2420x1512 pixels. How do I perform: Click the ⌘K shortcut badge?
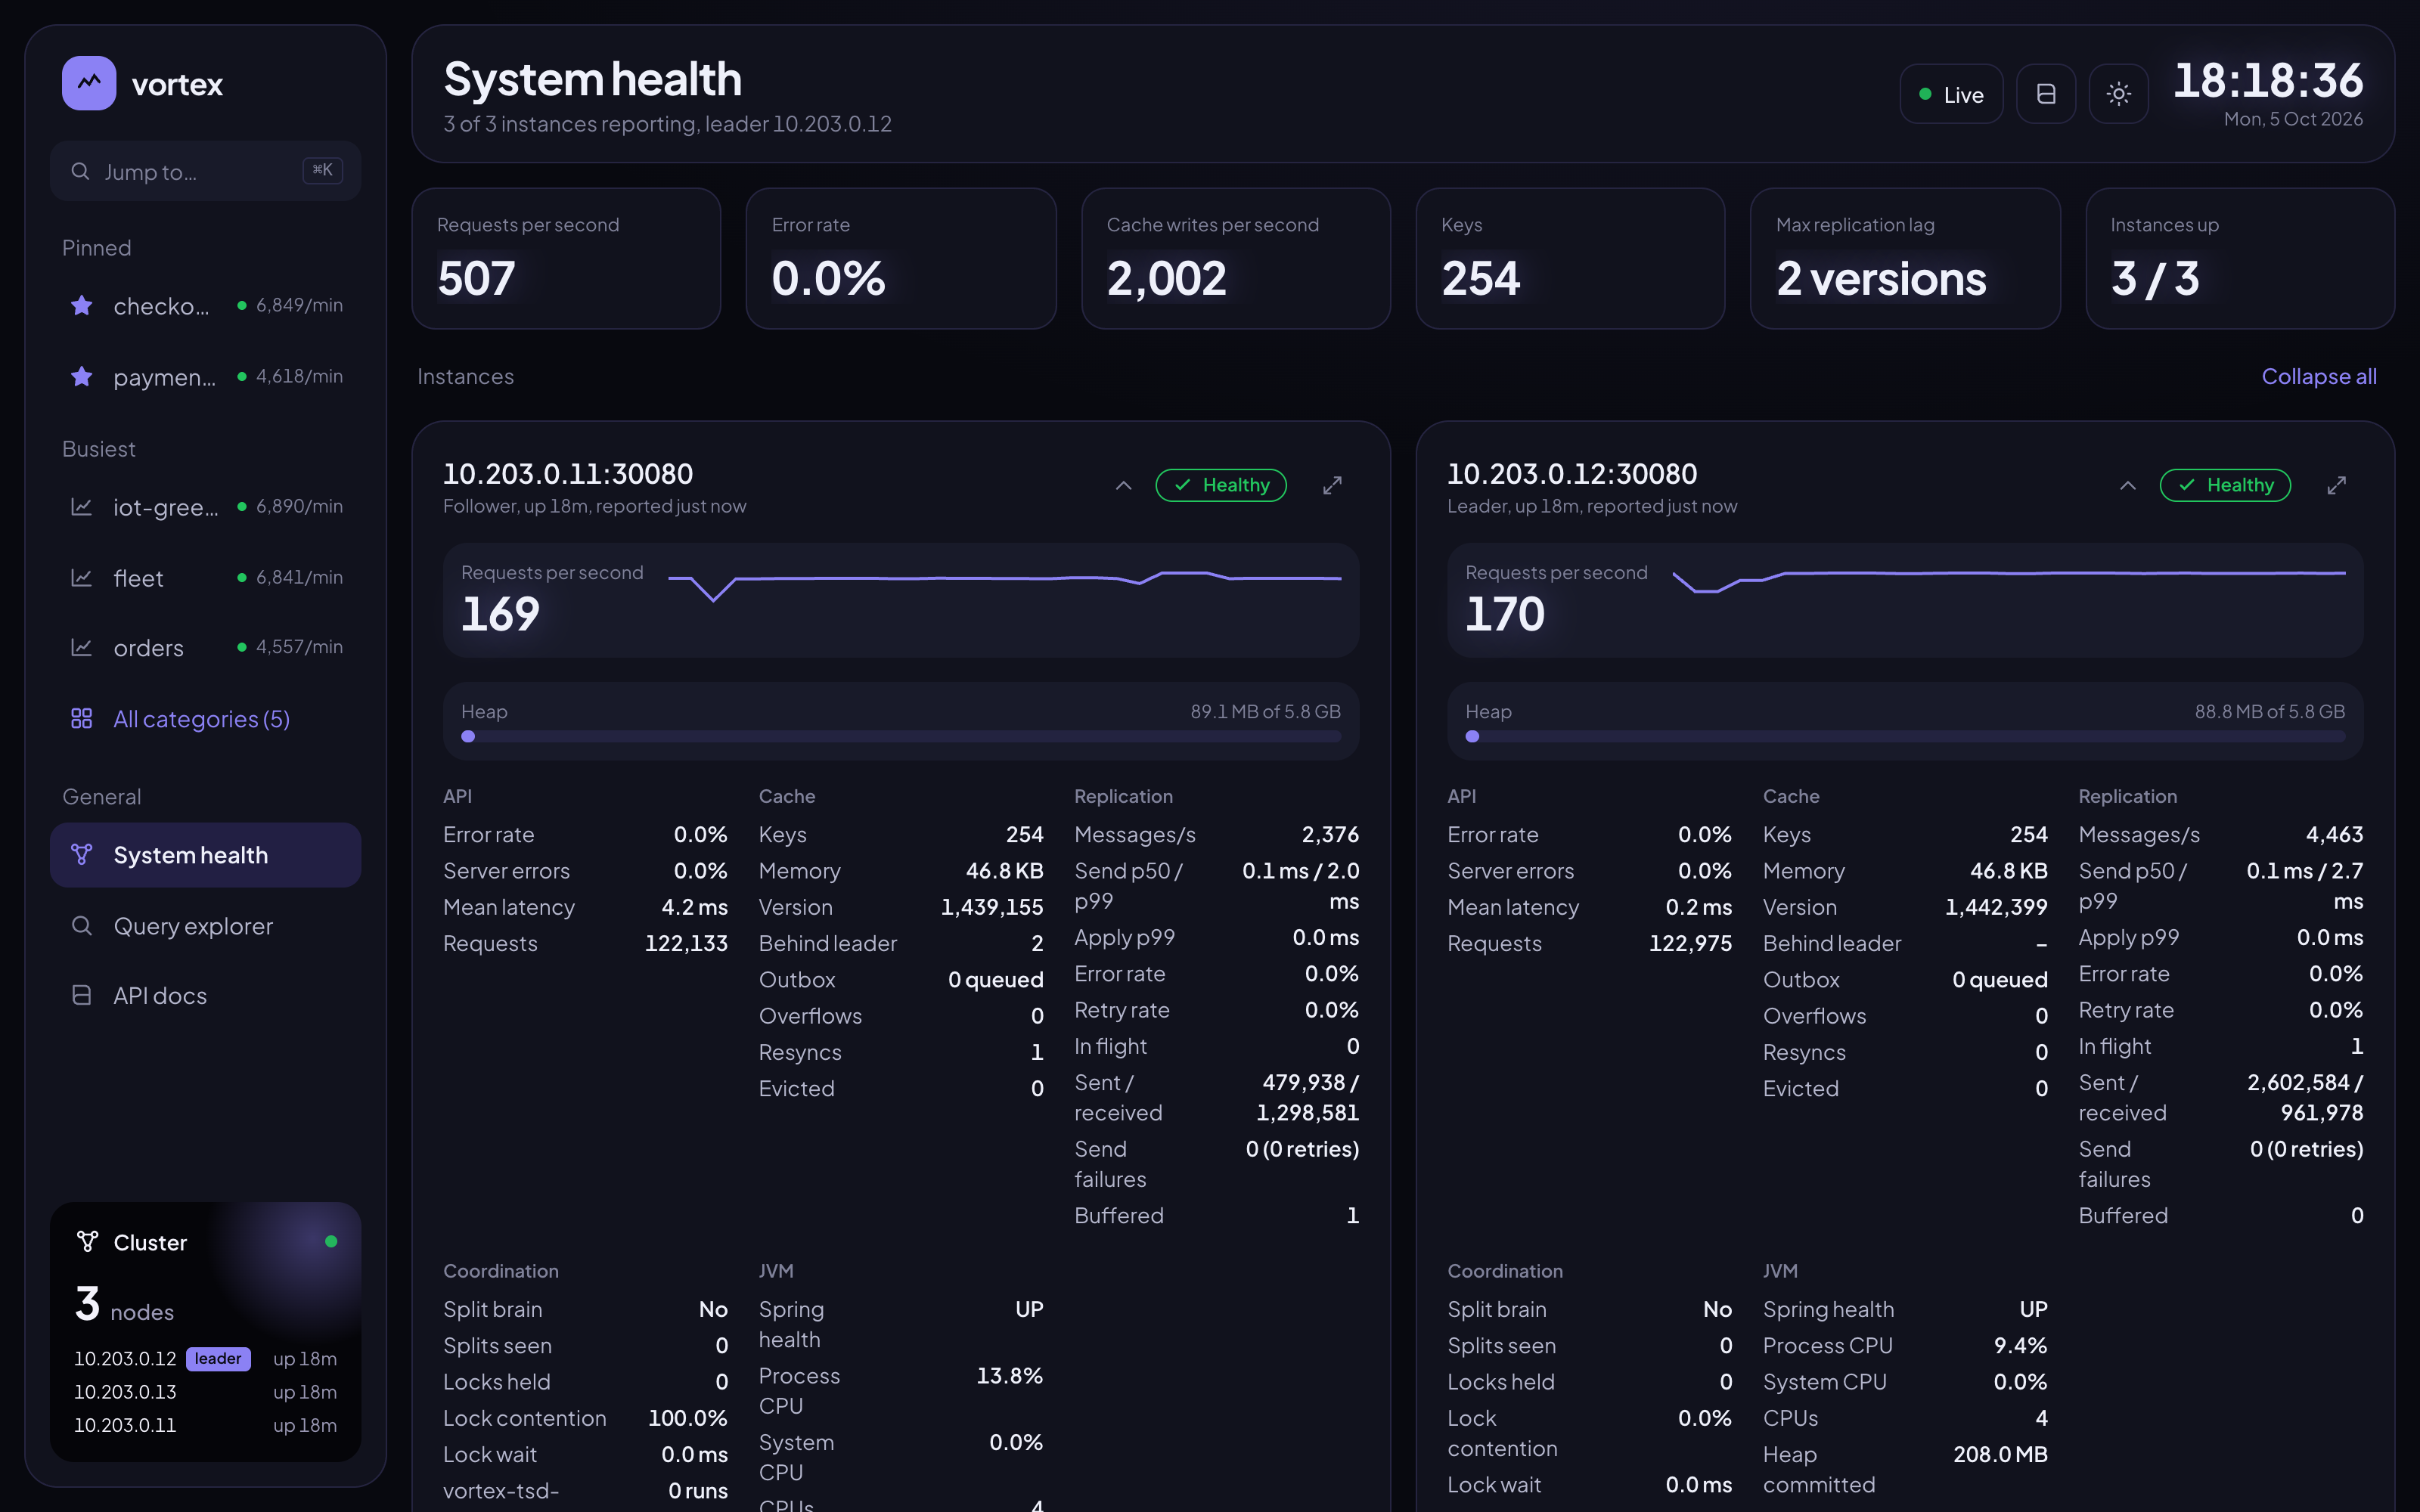point(322,170)
